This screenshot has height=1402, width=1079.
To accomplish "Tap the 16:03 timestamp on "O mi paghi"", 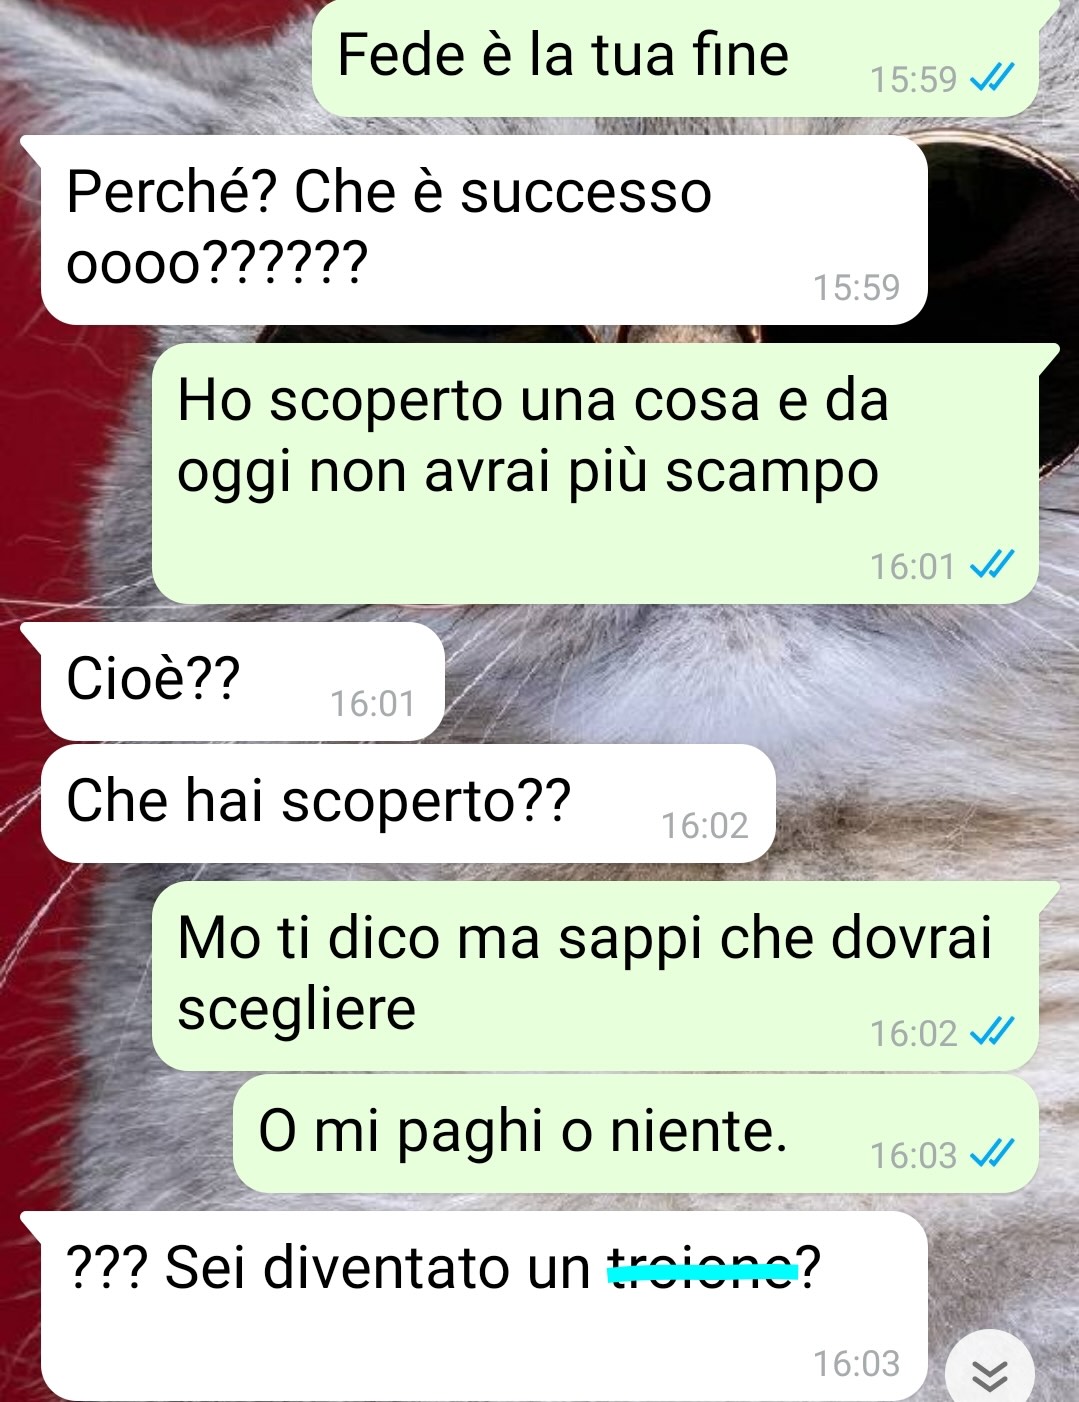I will click(x=913, y=1155).
